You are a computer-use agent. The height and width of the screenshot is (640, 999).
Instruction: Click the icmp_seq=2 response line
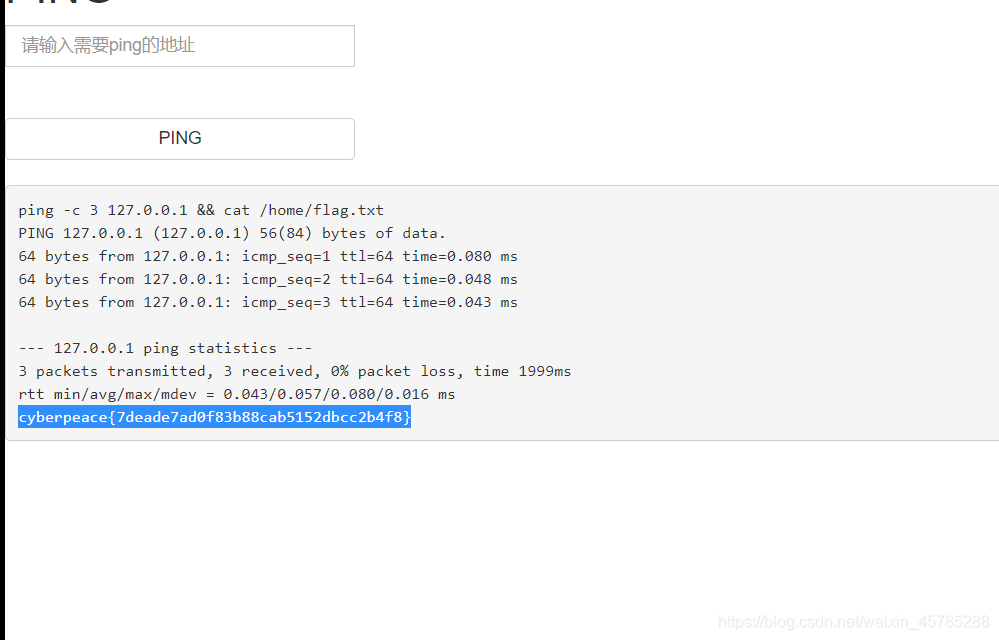tap(267, 279)
